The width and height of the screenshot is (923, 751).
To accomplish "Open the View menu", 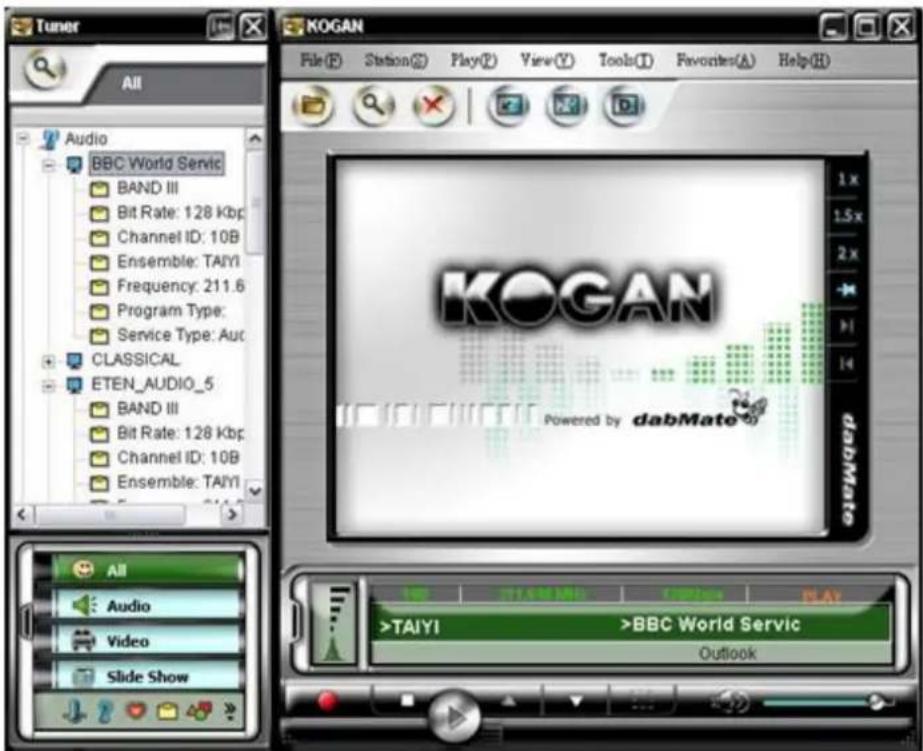I will pos(547,60).
